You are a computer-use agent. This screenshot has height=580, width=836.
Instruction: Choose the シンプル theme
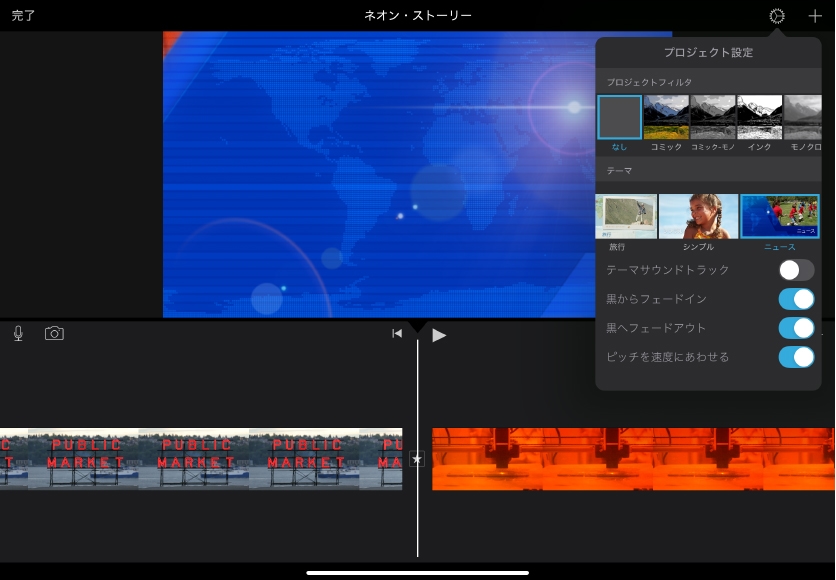tap(698, 217)
